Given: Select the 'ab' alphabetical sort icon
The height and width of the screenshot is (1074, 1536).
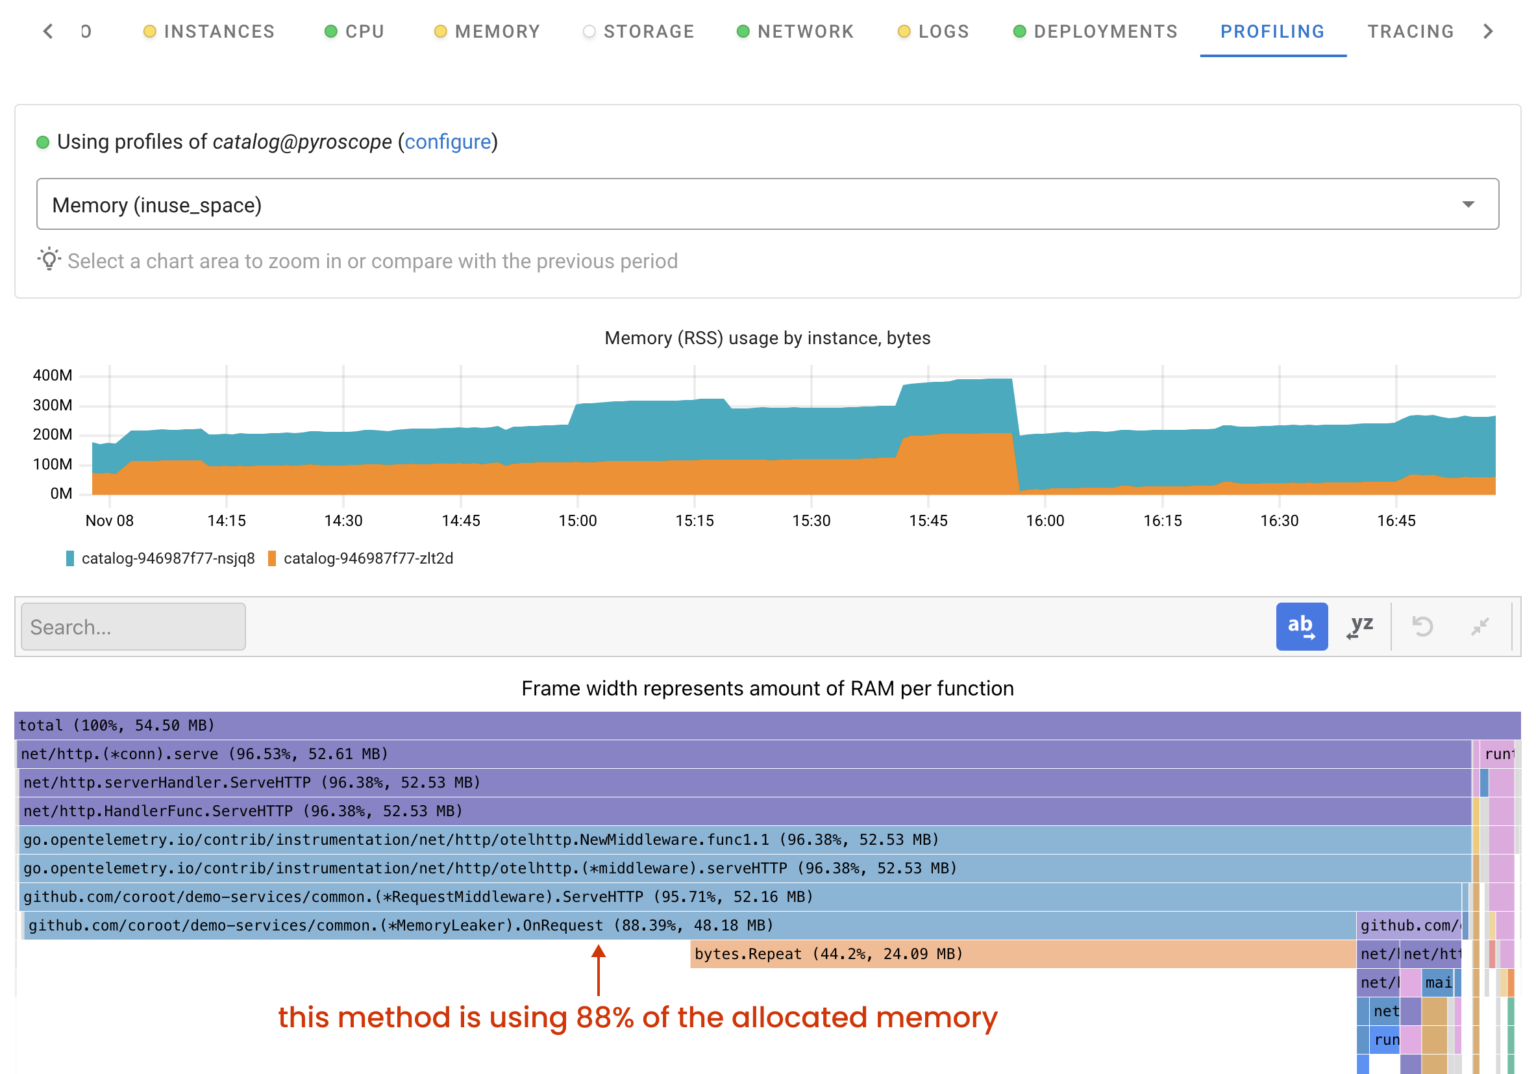Looking at the screenshot, I should pyautogui.click(x=1301, y=626).
